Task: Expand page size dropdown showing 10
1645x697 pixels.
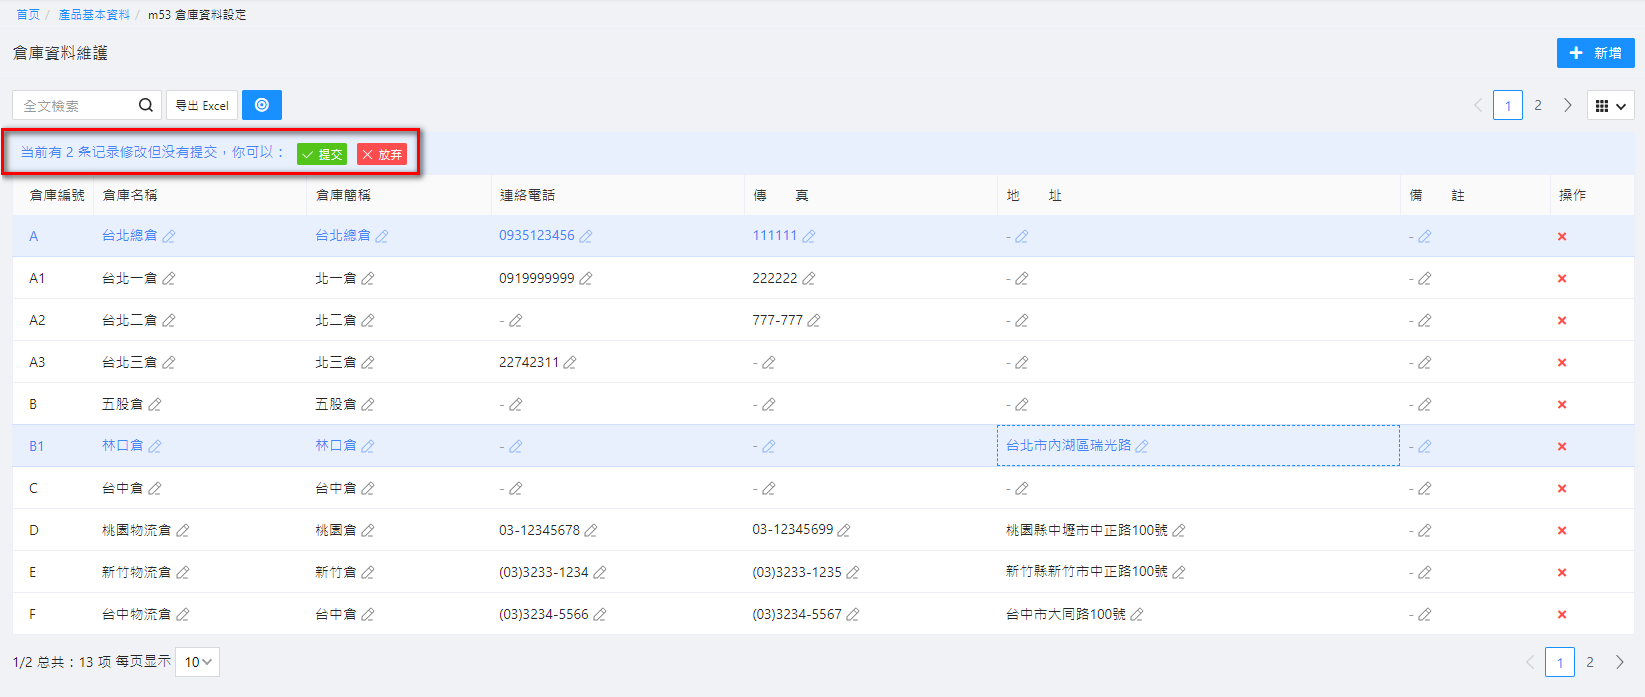Action: 197,662
